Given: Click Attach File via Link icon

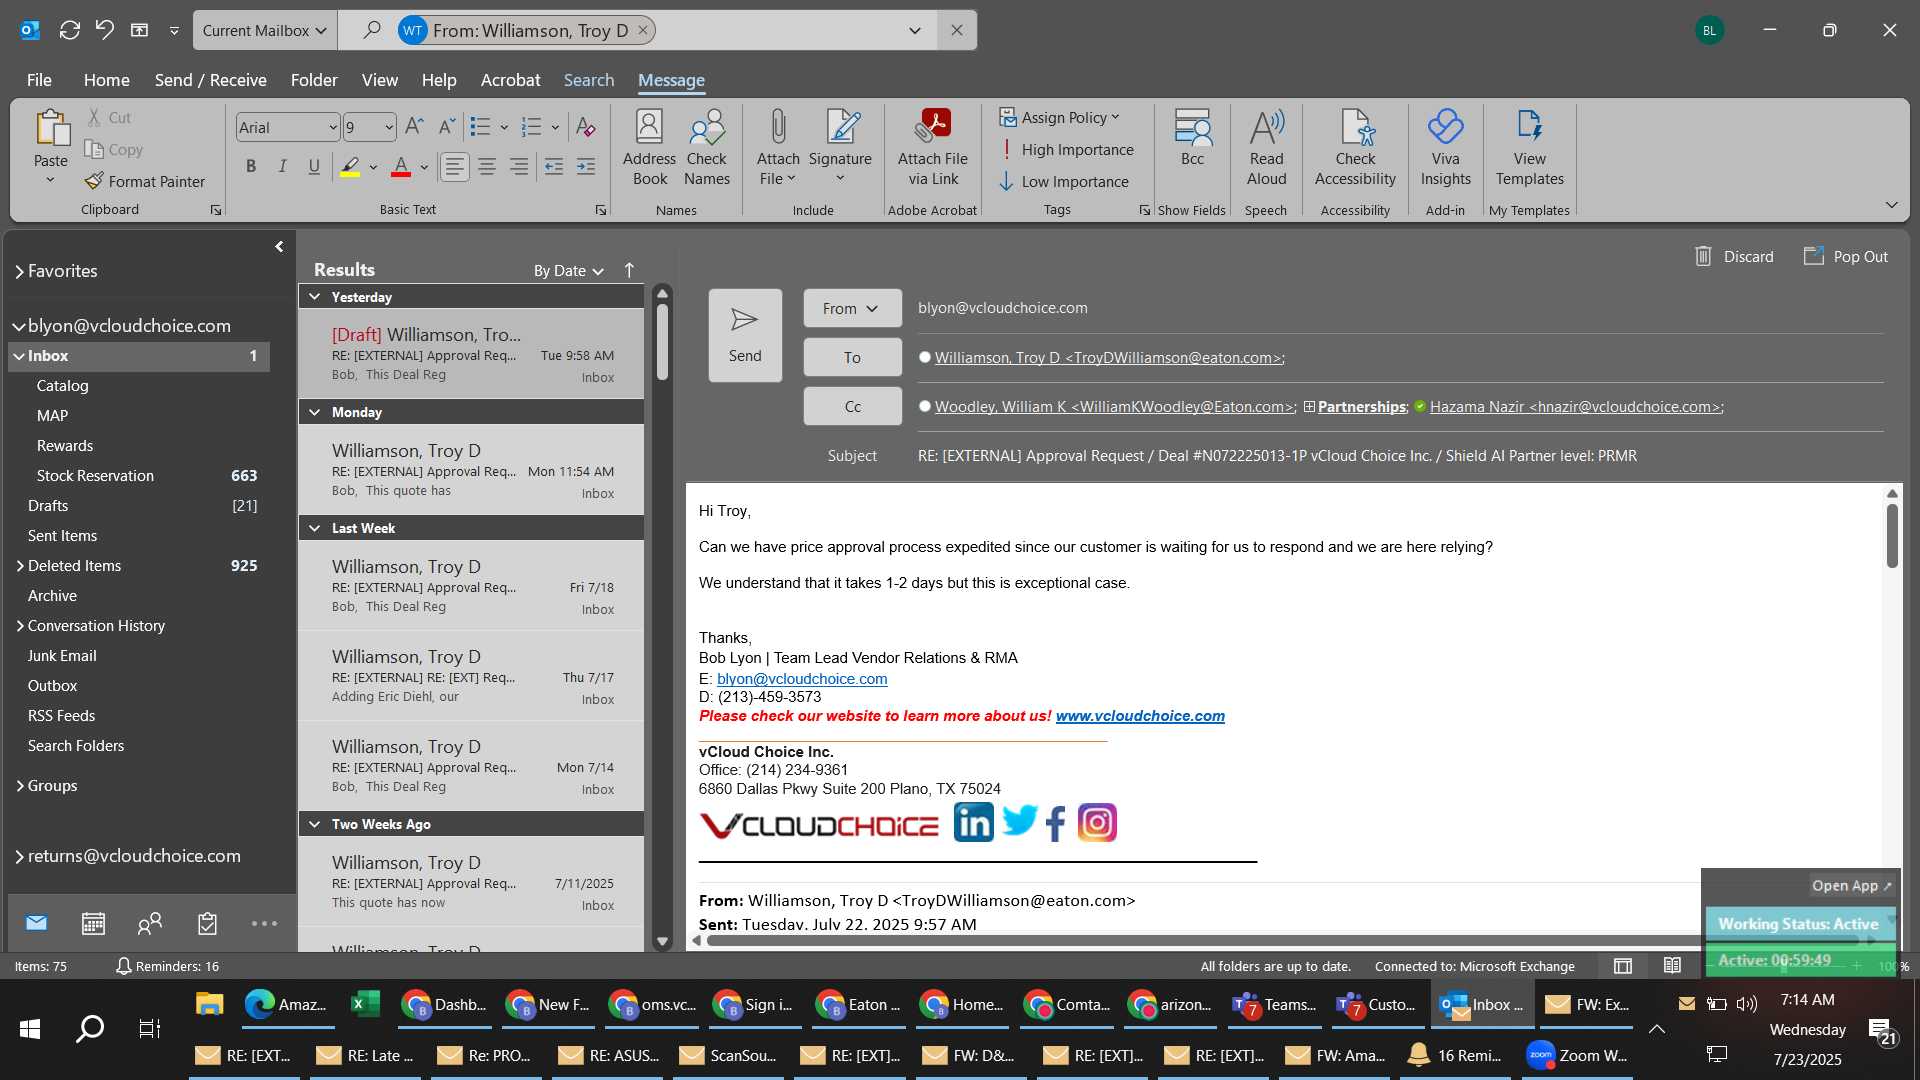Looking at the screenshot, I should coord(933,147).
